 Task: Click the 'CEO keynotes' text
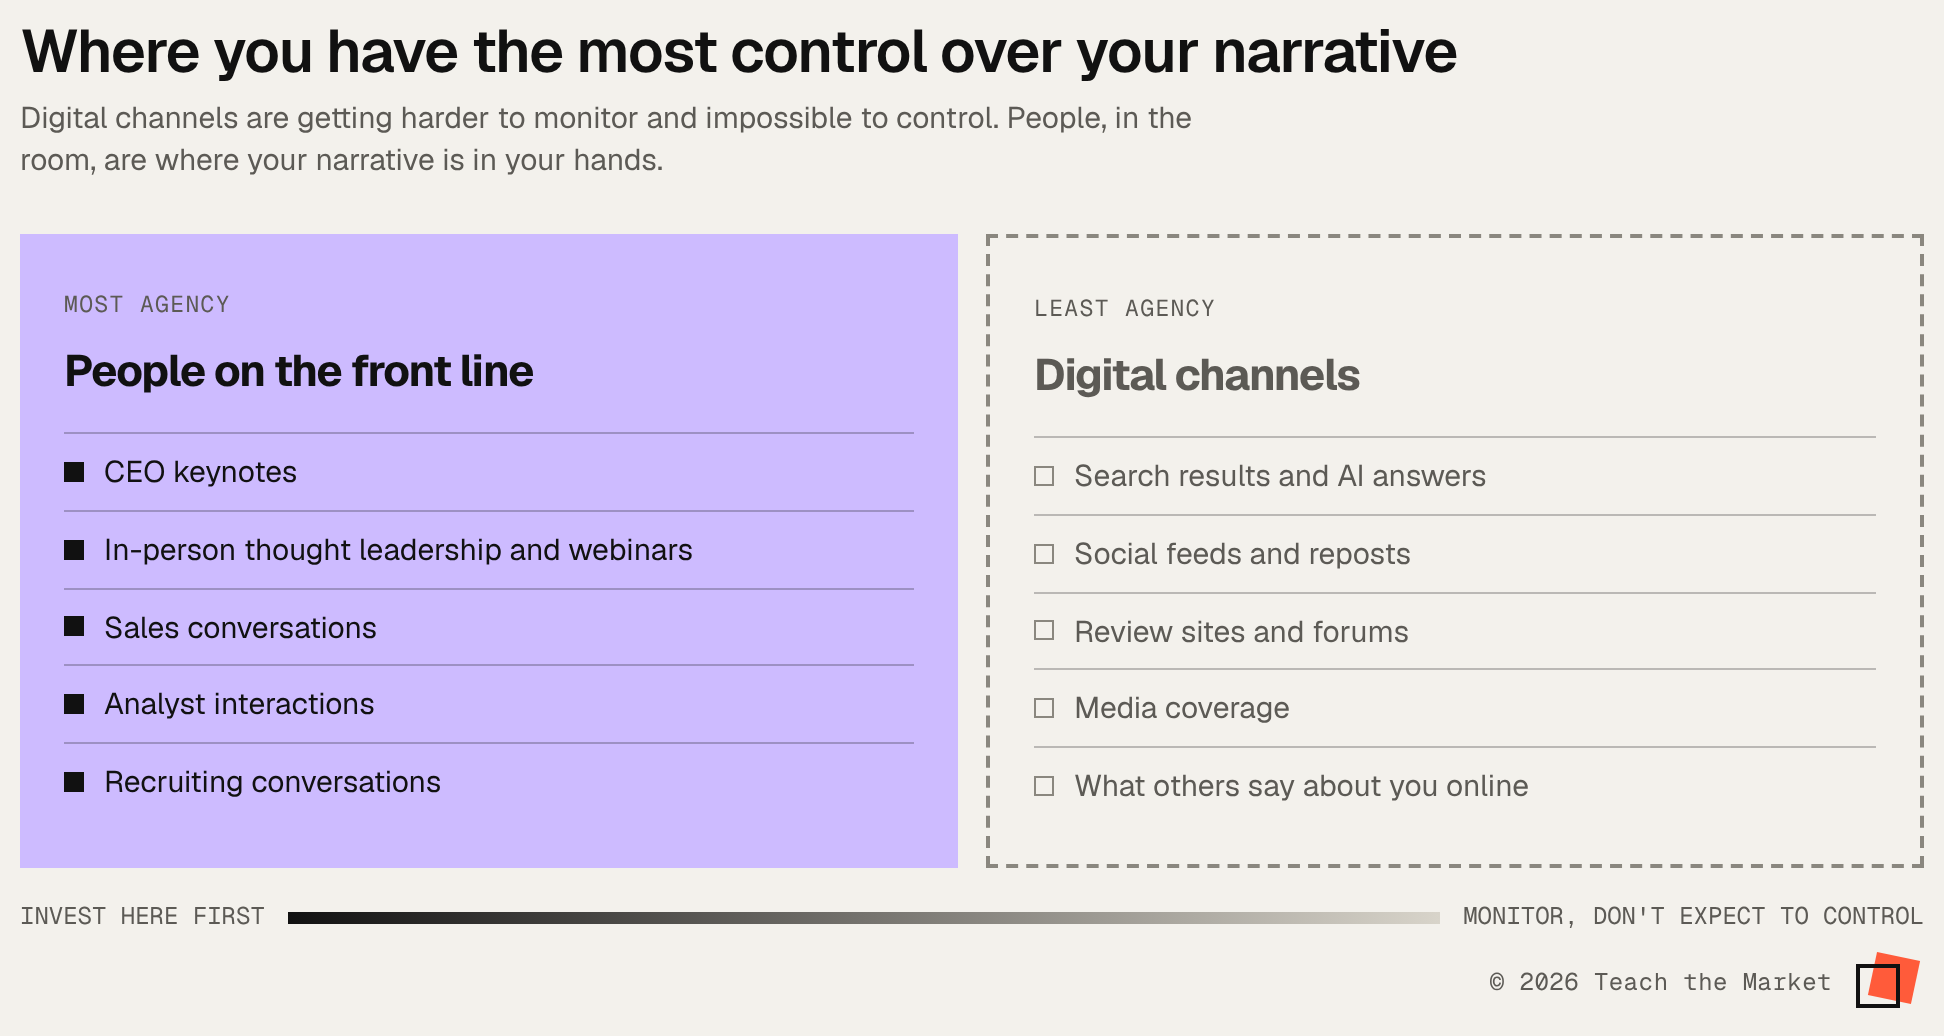[x=200, y=472]
